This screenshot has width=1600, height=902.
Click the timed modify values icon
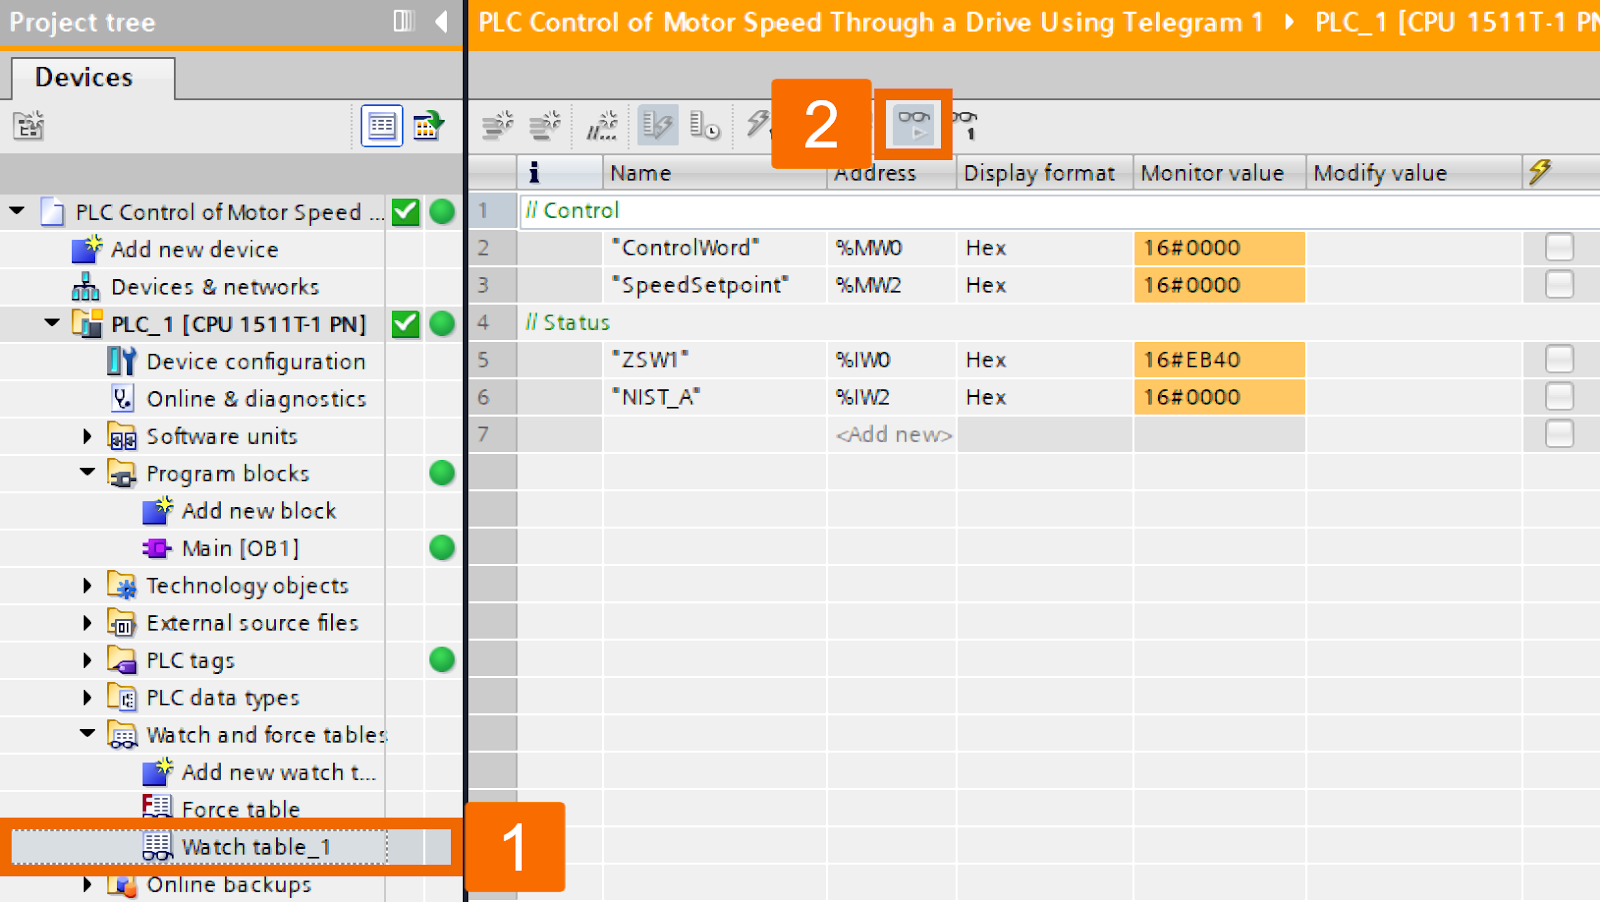click(x=705, y=125)
